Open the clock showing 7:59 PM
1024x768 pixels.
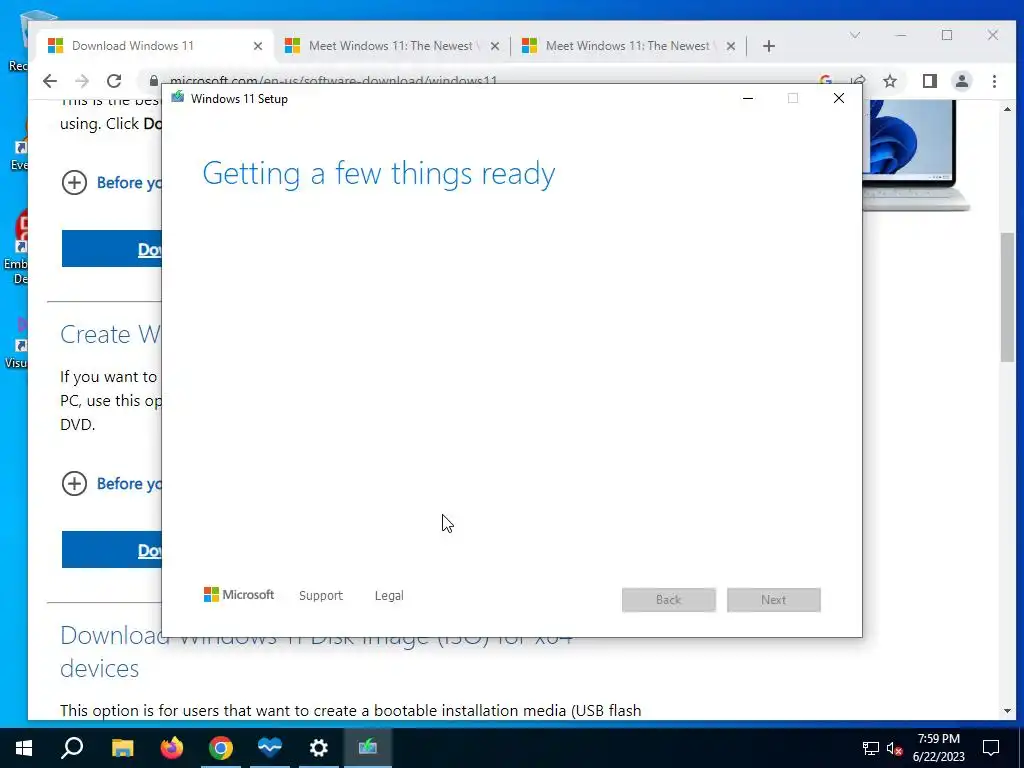coord(938,748)
